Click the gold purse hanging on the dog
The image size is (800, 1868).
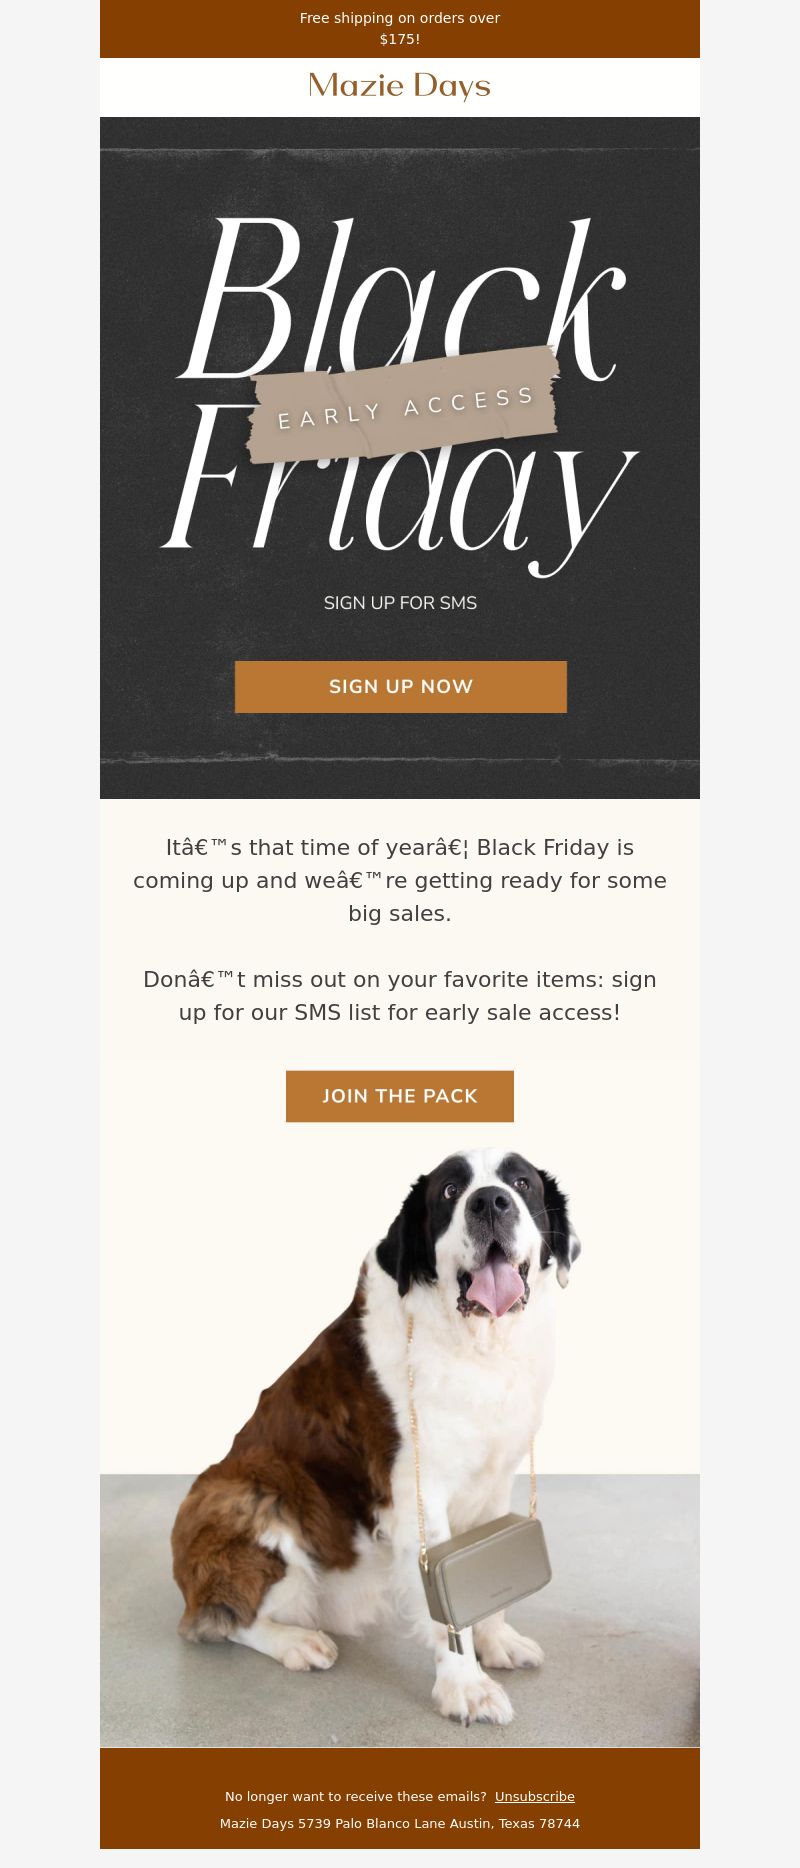click(486, 1570)
